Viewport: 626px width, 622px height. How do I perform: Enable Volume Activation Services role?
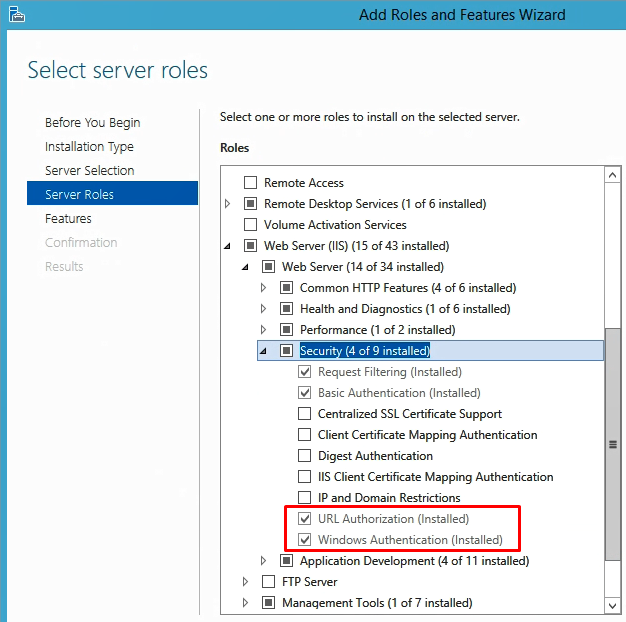[251, 225]
